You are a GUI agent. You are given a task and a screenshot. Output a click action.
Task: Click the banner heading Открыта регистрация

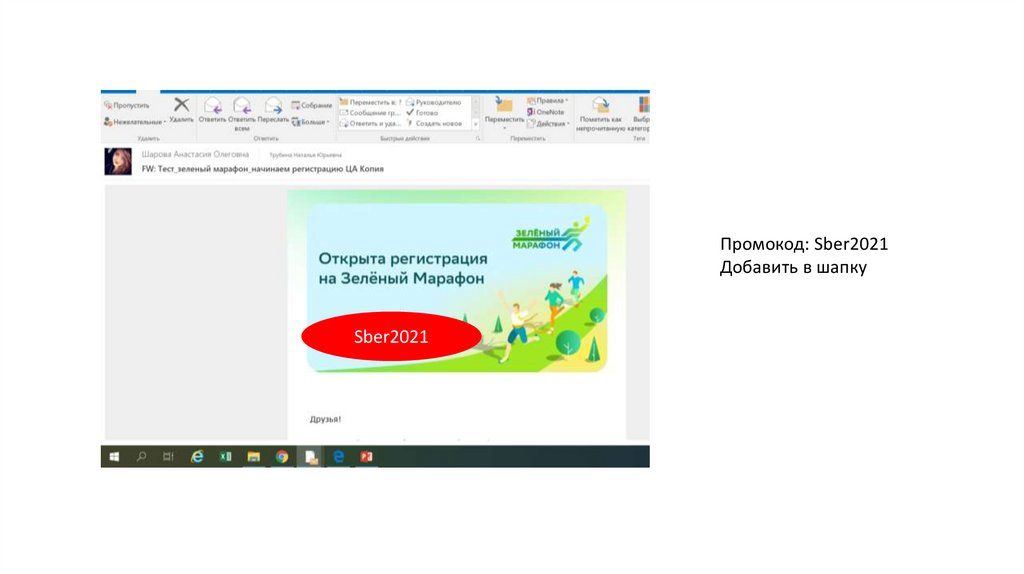pyautogui.click(x=403, y=268)
